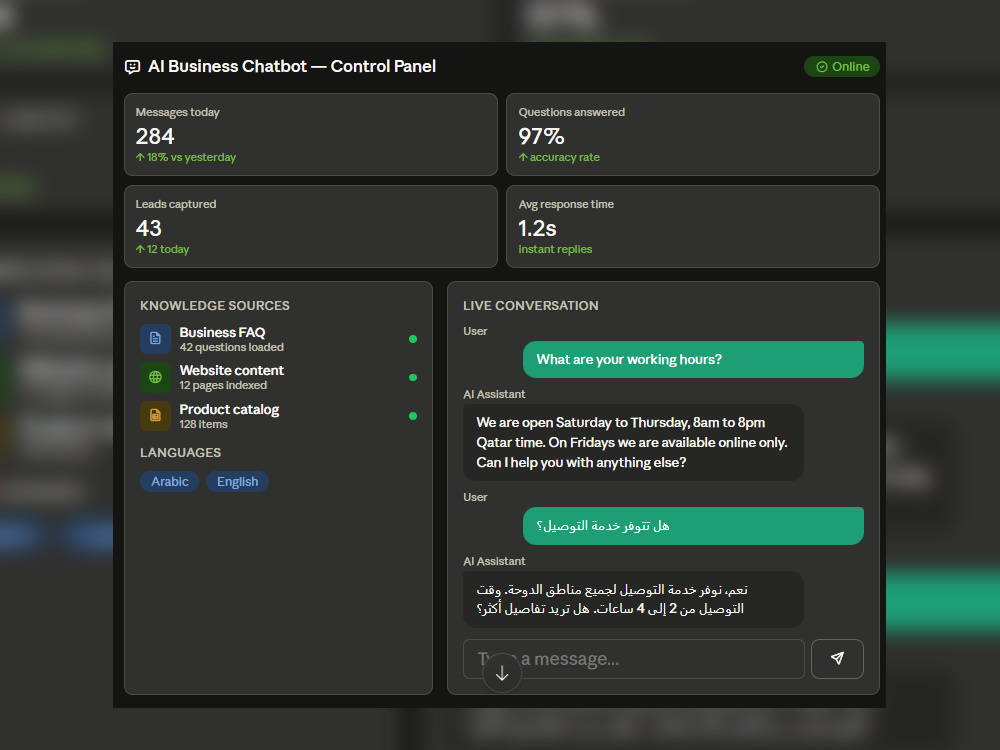Click the green status dot for Product catalog
Screen dimensions: 1000x750
(x=413, y=416)
